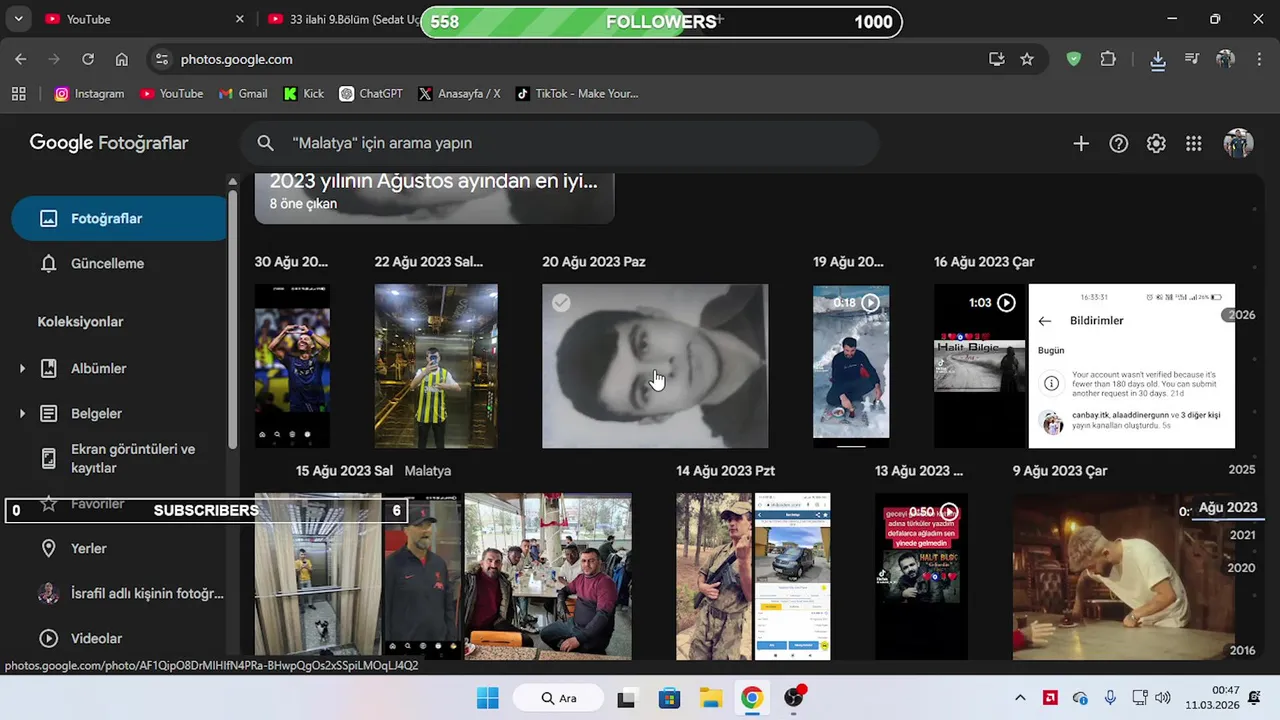
Task: Expand the Belgeler section
Action: (22, 414)
